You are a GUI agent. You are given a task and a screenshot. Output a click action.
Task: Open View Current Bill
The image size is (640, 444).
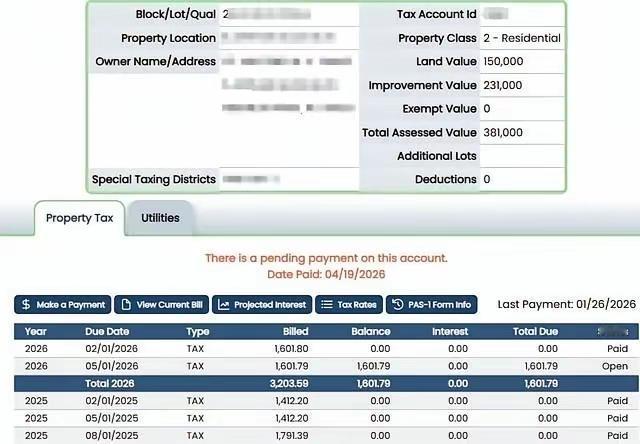[162, 304]
